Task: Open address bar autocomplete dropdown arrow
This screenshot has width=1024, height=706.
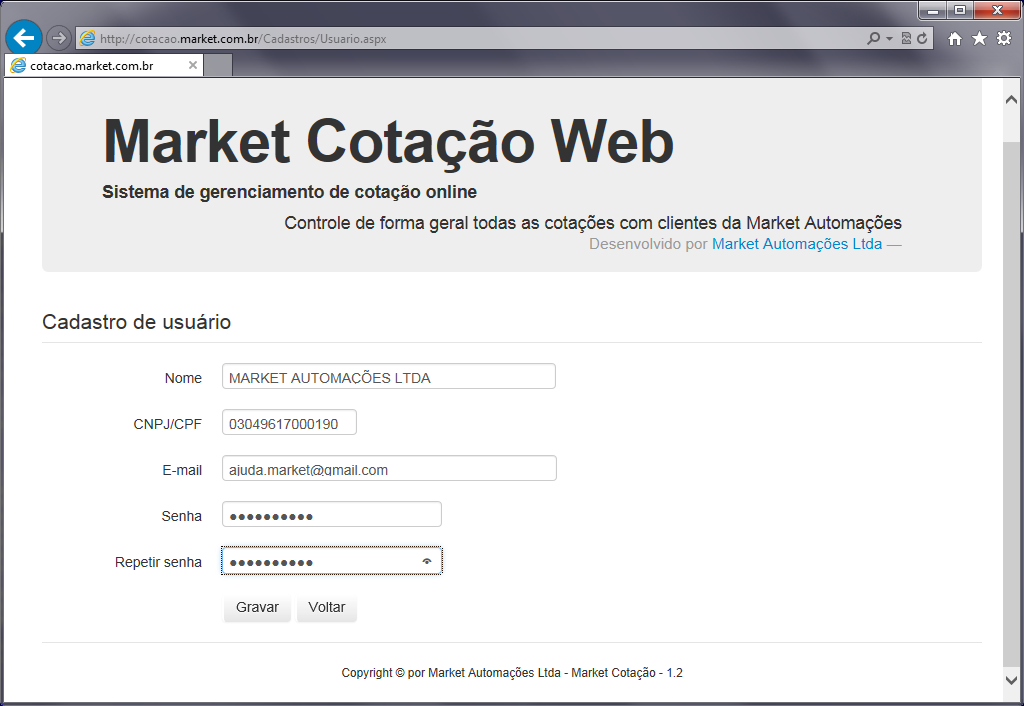Action: click(x=889, y=39)
